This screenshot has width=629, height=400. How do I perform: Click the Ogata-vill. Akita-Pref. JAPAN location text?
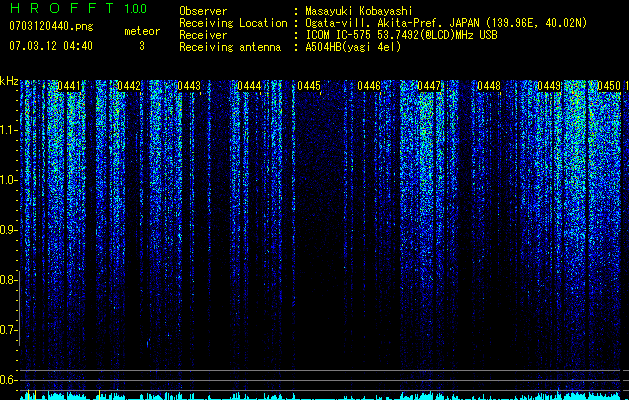pos(446,23)
